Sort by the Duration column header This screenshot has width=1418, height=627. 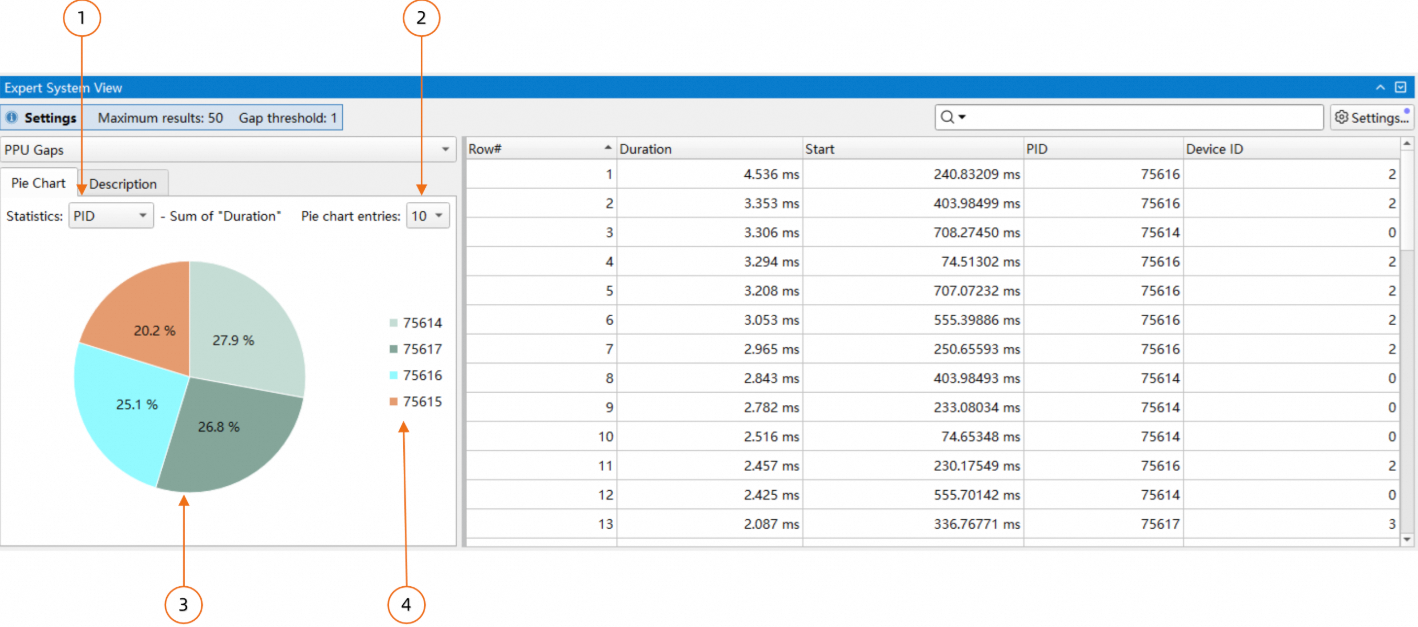pos(709,149)
